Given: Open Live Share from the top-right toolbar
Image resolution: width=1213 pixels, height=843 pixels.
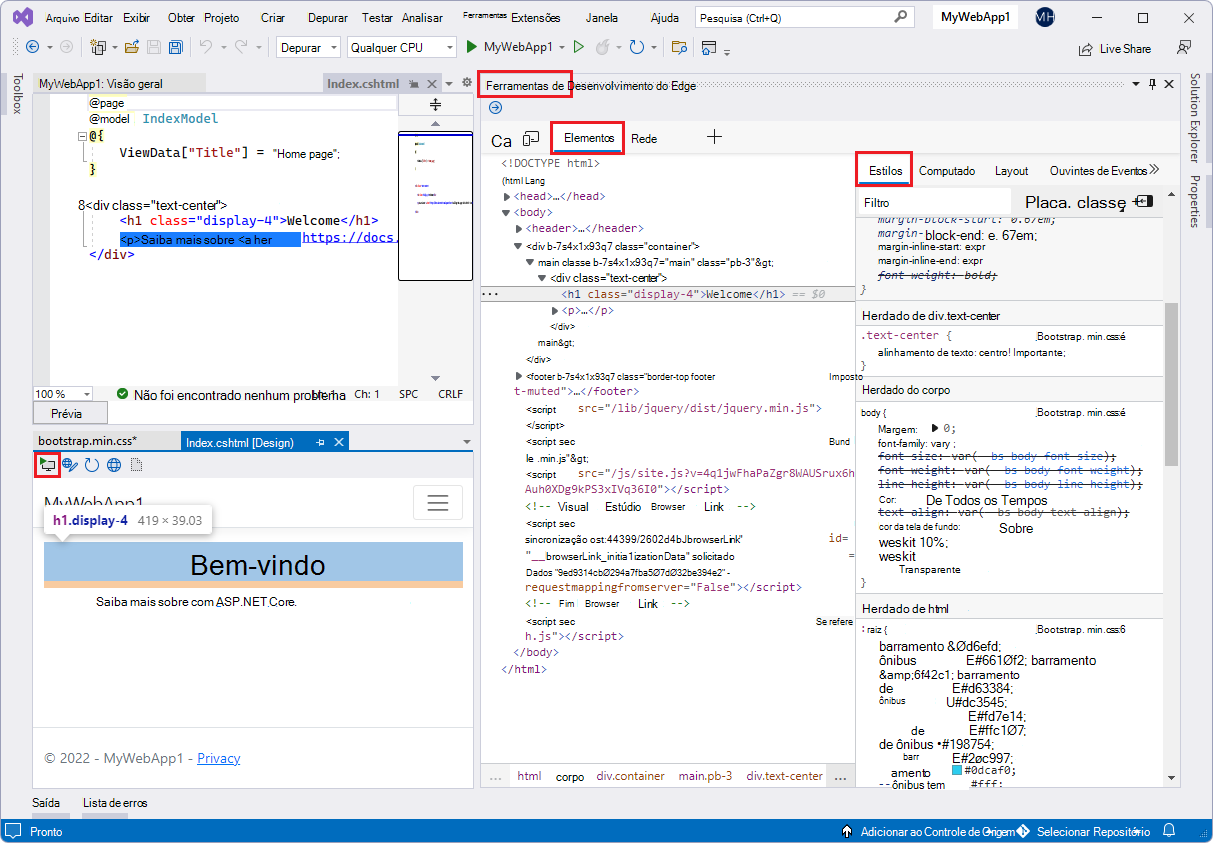Looking at the screenshot, I should coord(1115,48).
